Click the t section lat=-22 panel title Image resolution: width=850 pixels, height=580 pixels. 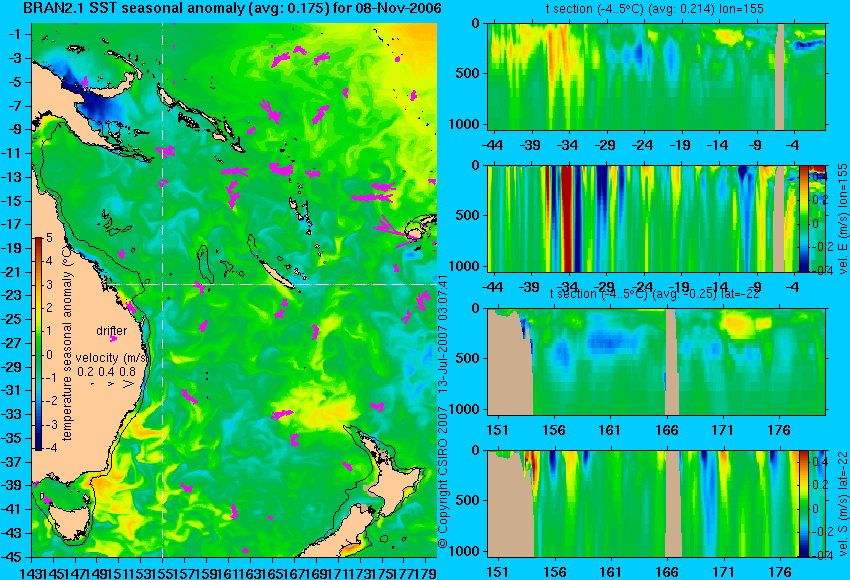[x=654, y=294]
